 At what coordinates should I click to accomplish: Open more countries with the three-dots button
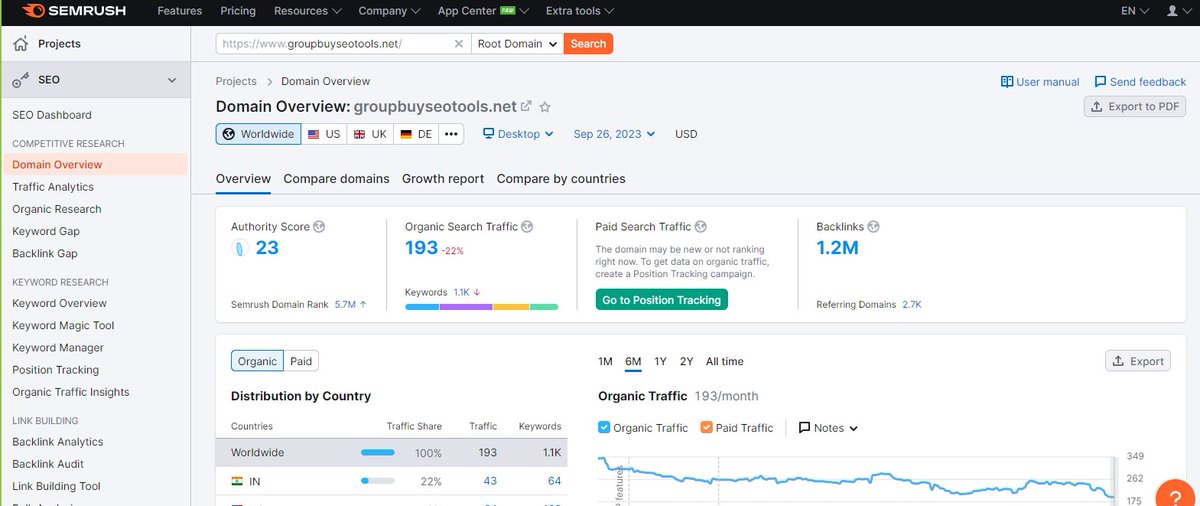click(x=452, y=134)
